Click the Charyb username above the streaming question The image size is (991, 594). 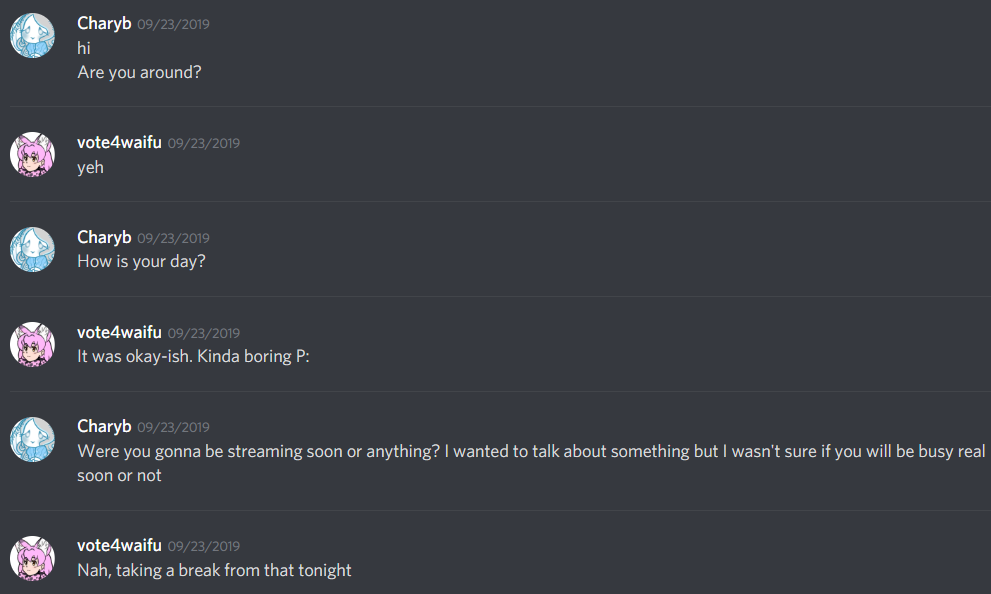104,426
